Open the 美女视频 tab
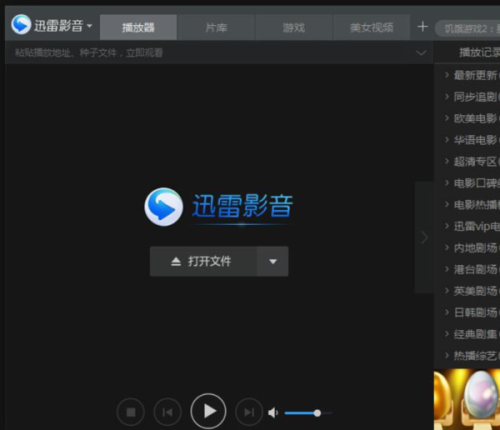 [x=371, y=27]
